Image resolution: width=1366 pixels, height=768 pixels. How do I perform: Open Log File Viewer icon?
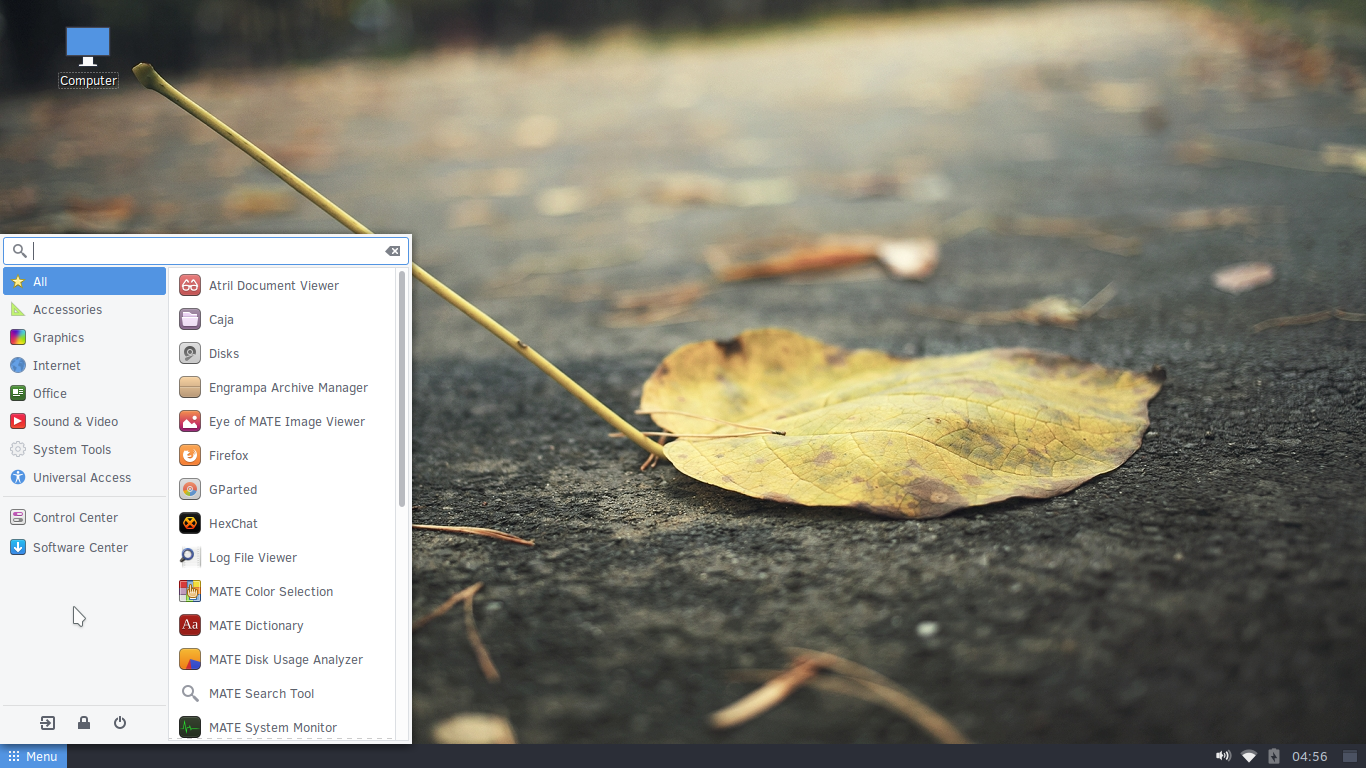pos(190,557)
